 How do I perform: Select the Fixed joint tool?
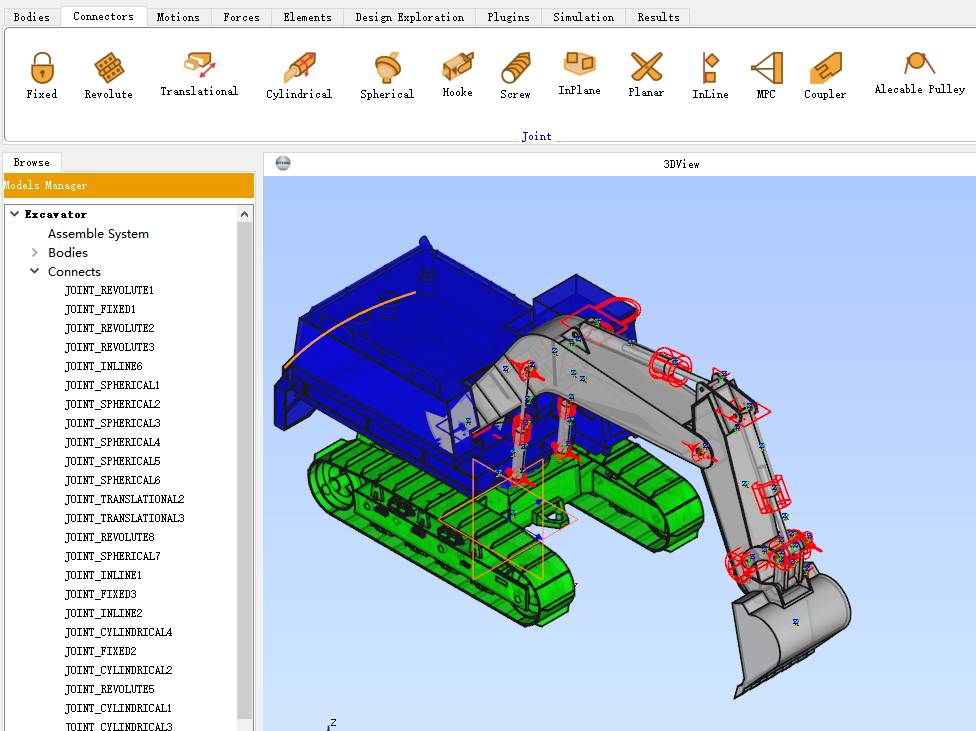pyautogui.click(x=42, y=75)
